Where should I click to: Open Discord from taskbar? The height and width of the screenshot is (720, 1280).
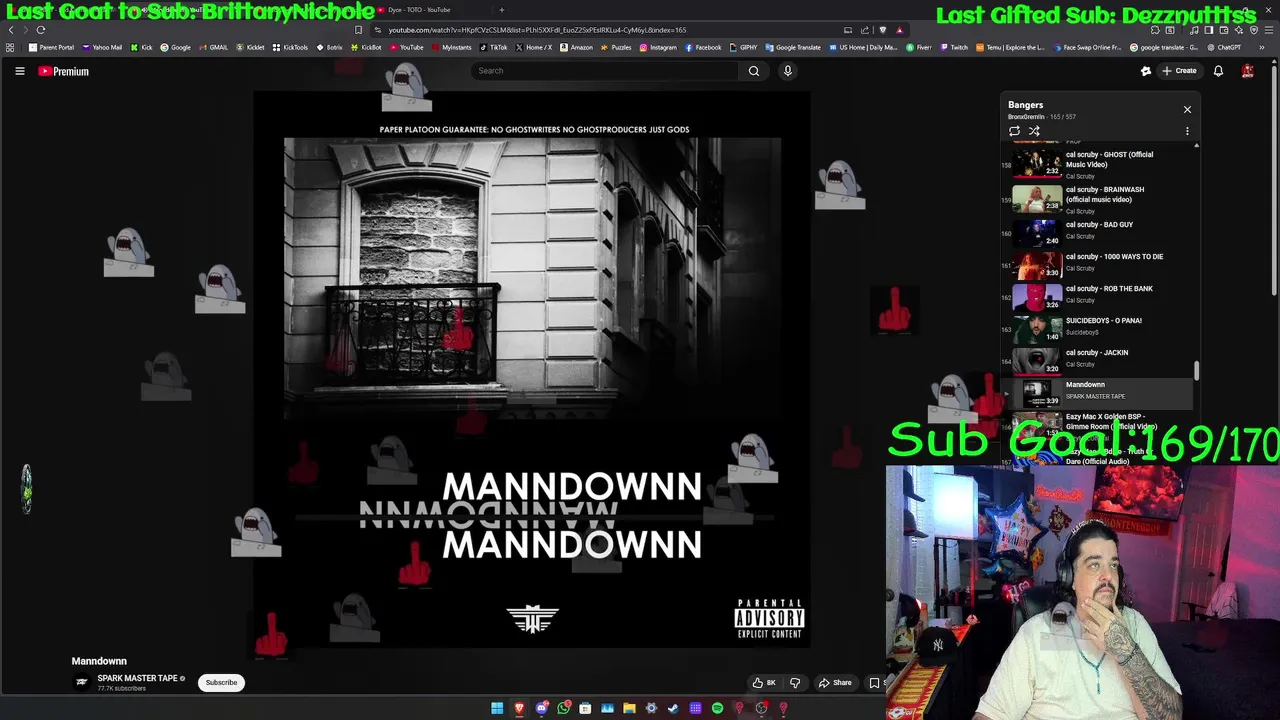tap(541, 709)
